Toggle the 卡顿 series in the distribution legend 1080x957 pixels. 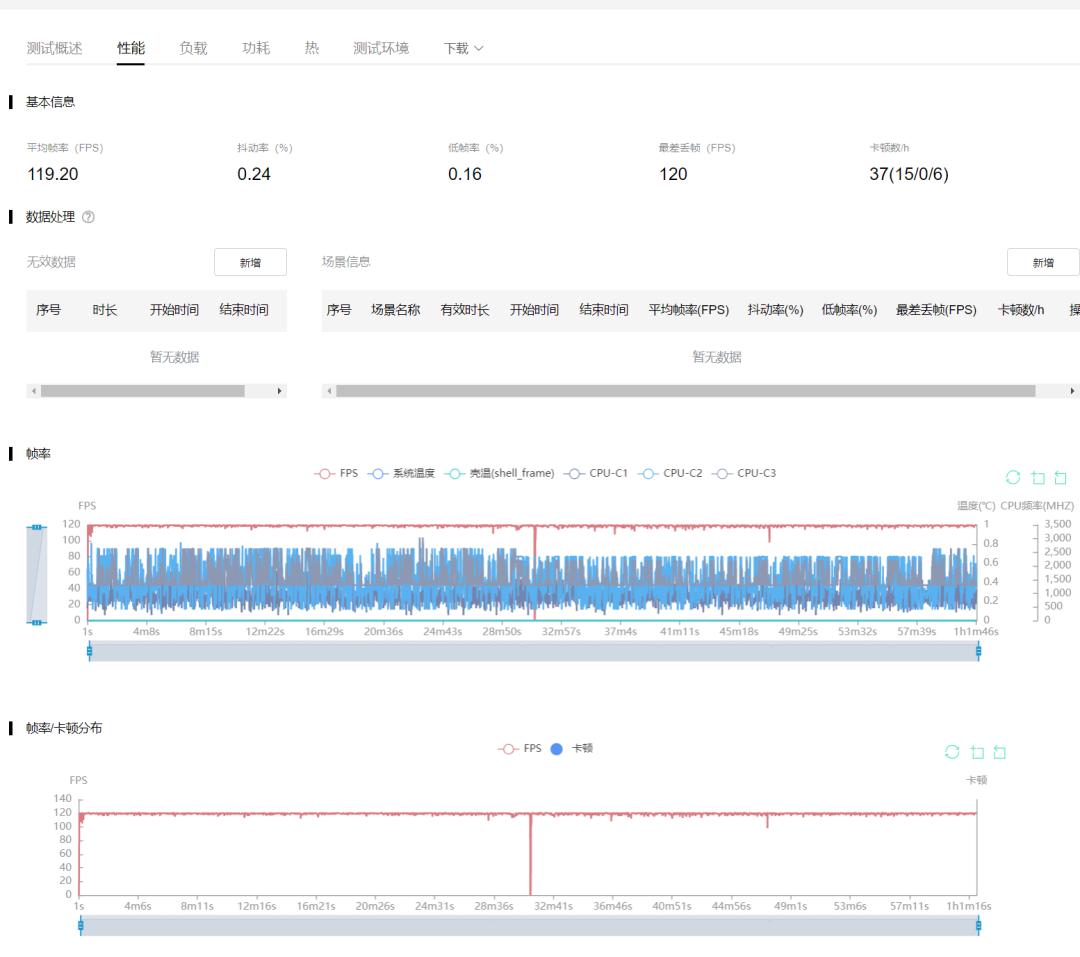tap(572, 748)
